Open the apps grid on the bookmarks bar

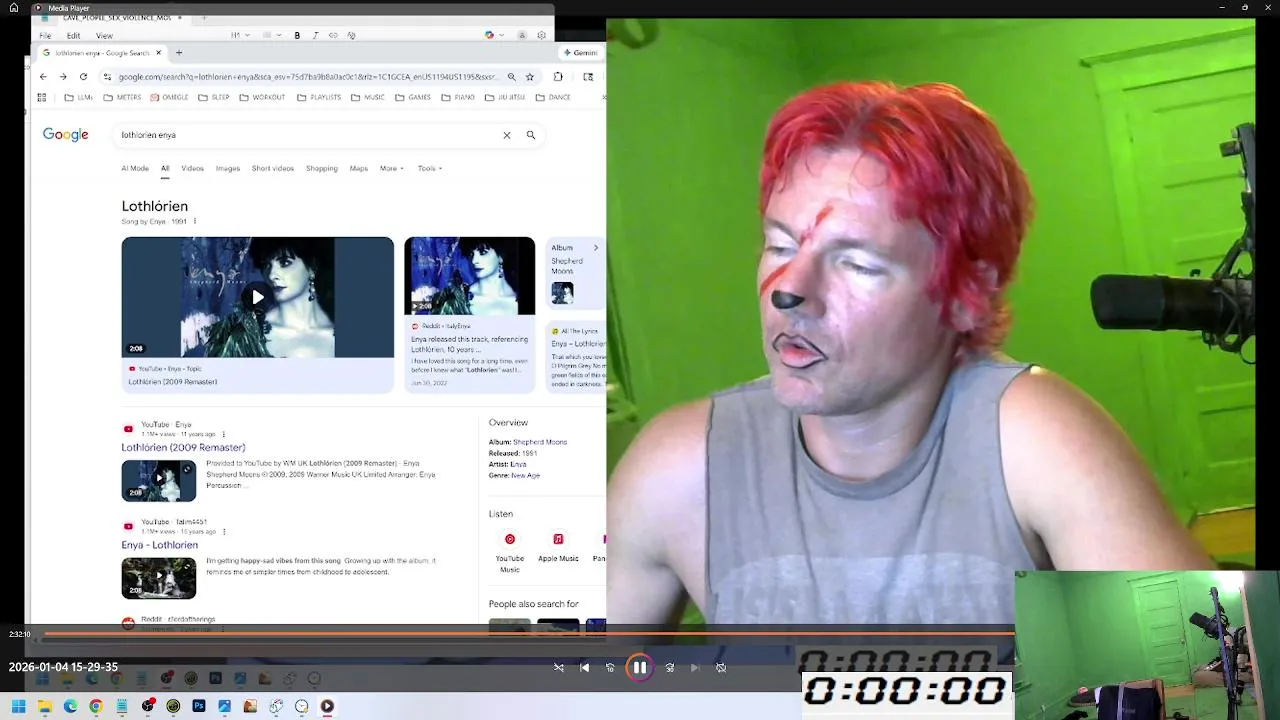[x=42, y=97]
